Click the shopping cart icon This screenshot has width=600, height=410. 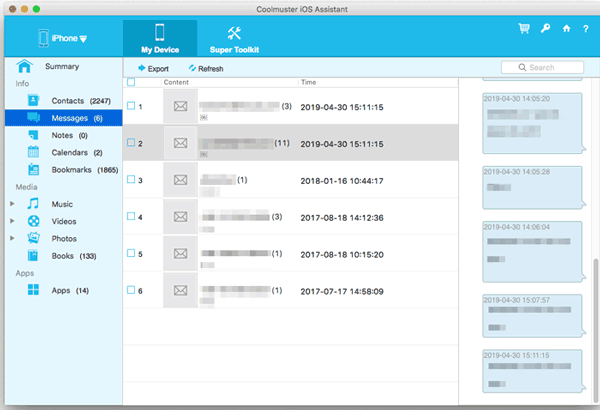[524, 28]
